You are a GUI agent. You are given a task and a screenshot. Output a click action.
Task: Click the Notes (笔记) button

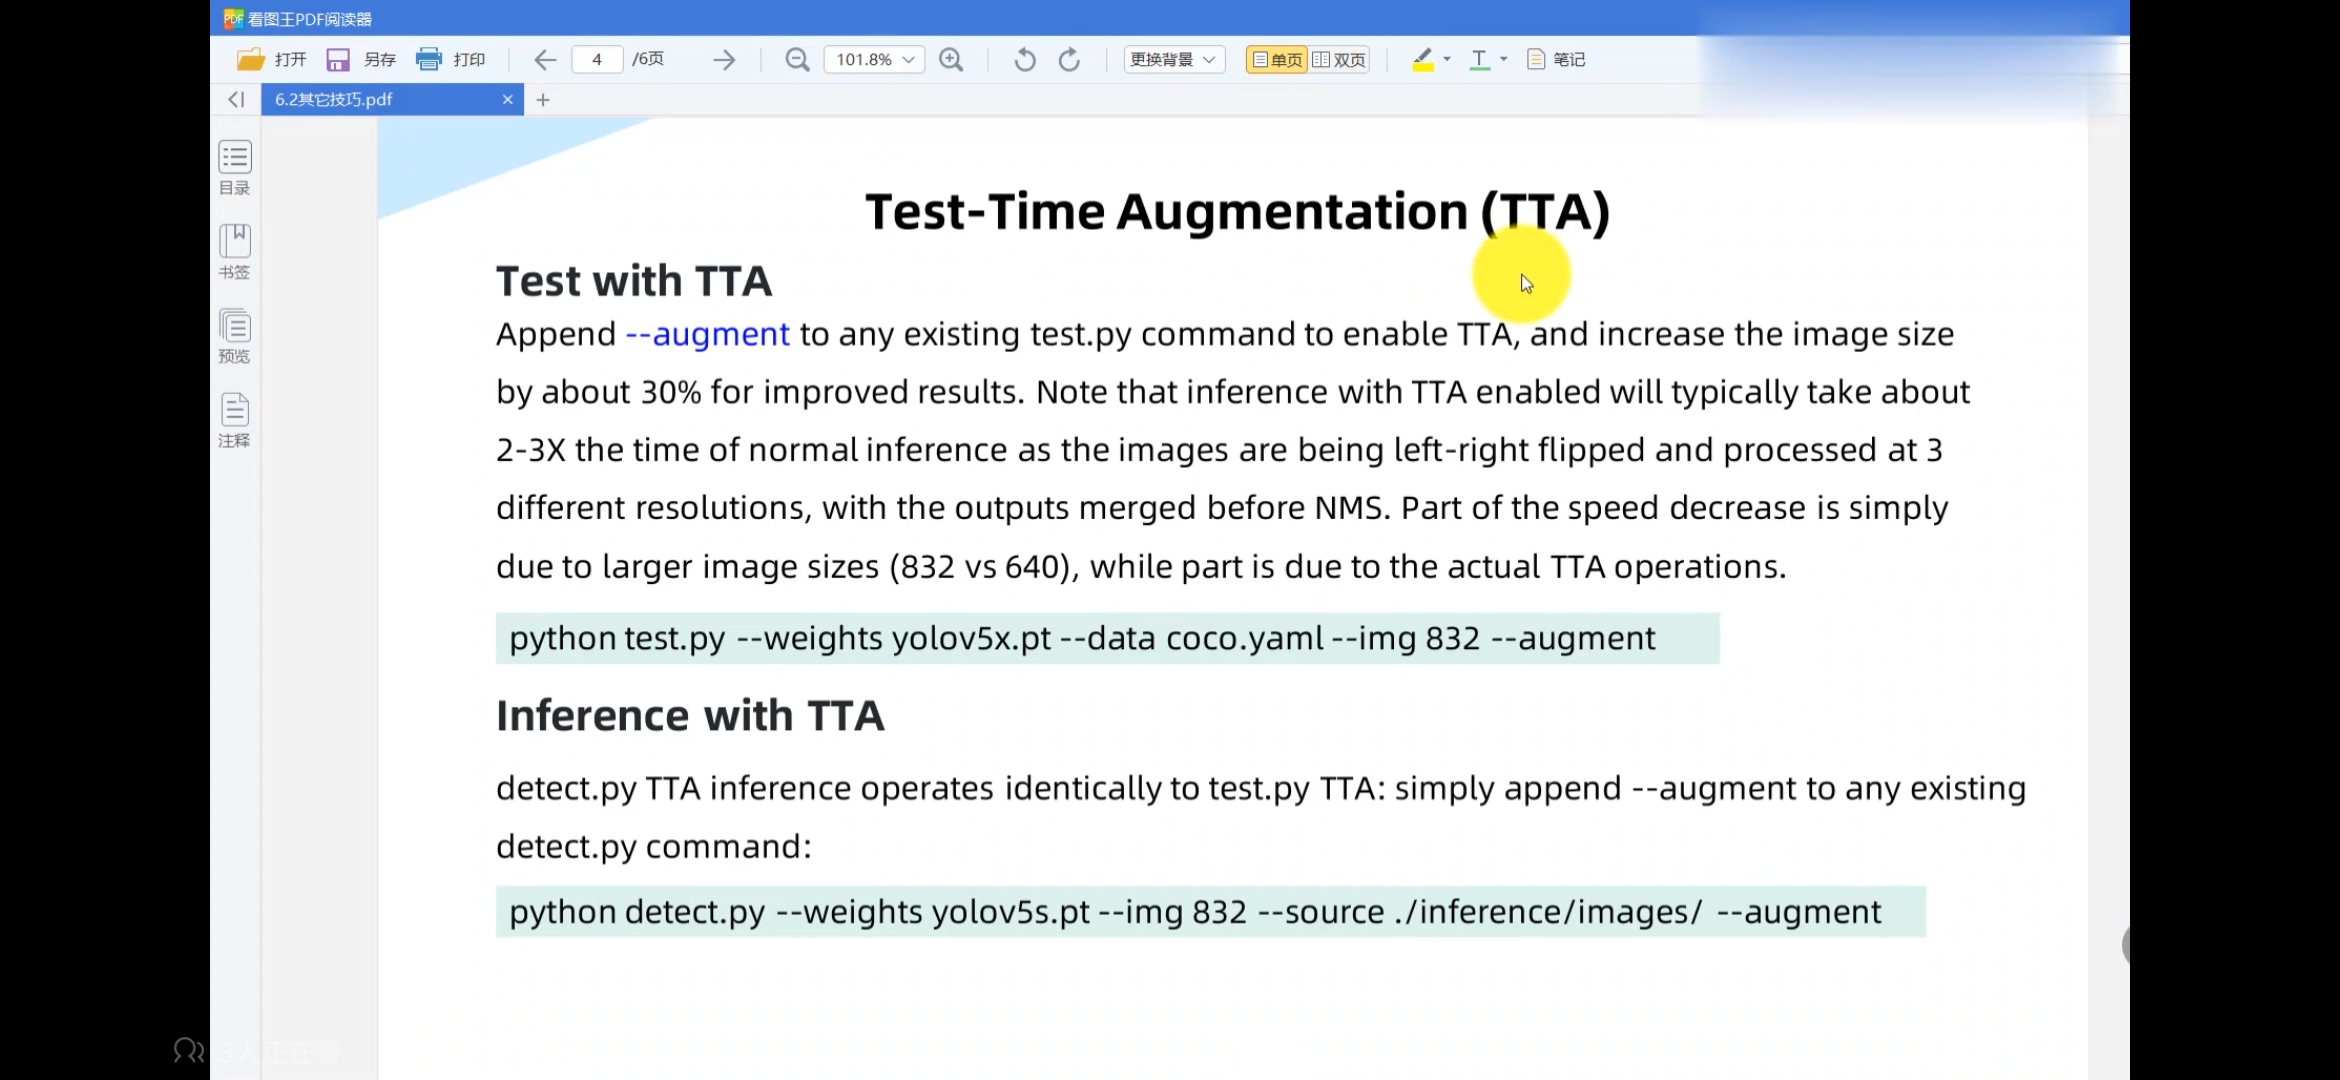[1556, 60]
